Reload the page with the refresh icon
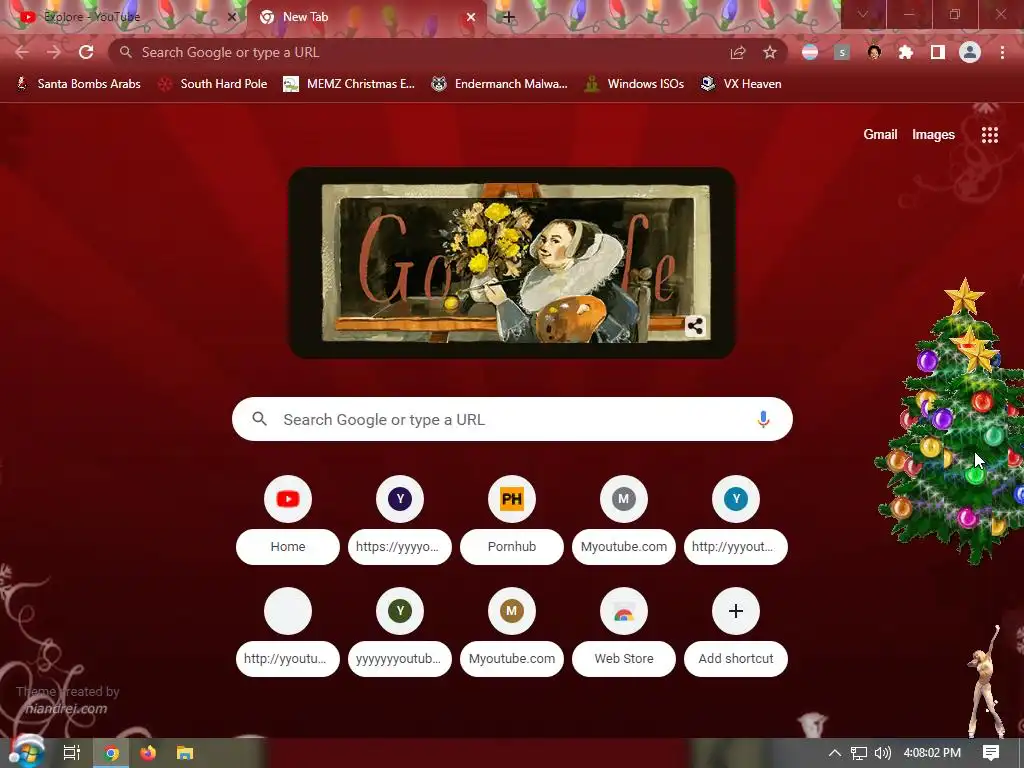The width and height of the screenshot is (1024, 768). click(86, 52)
